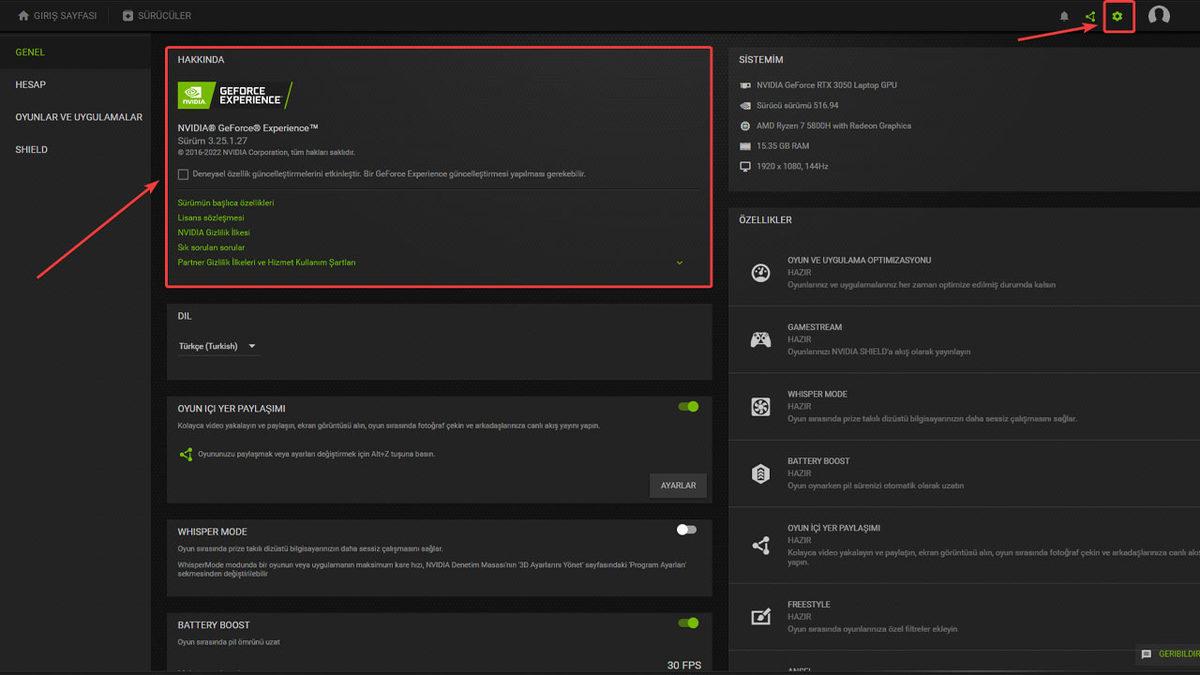Click the Geribildirim feedback button
Viewport: 1200px width, 675px height.
coord(1168,654)
